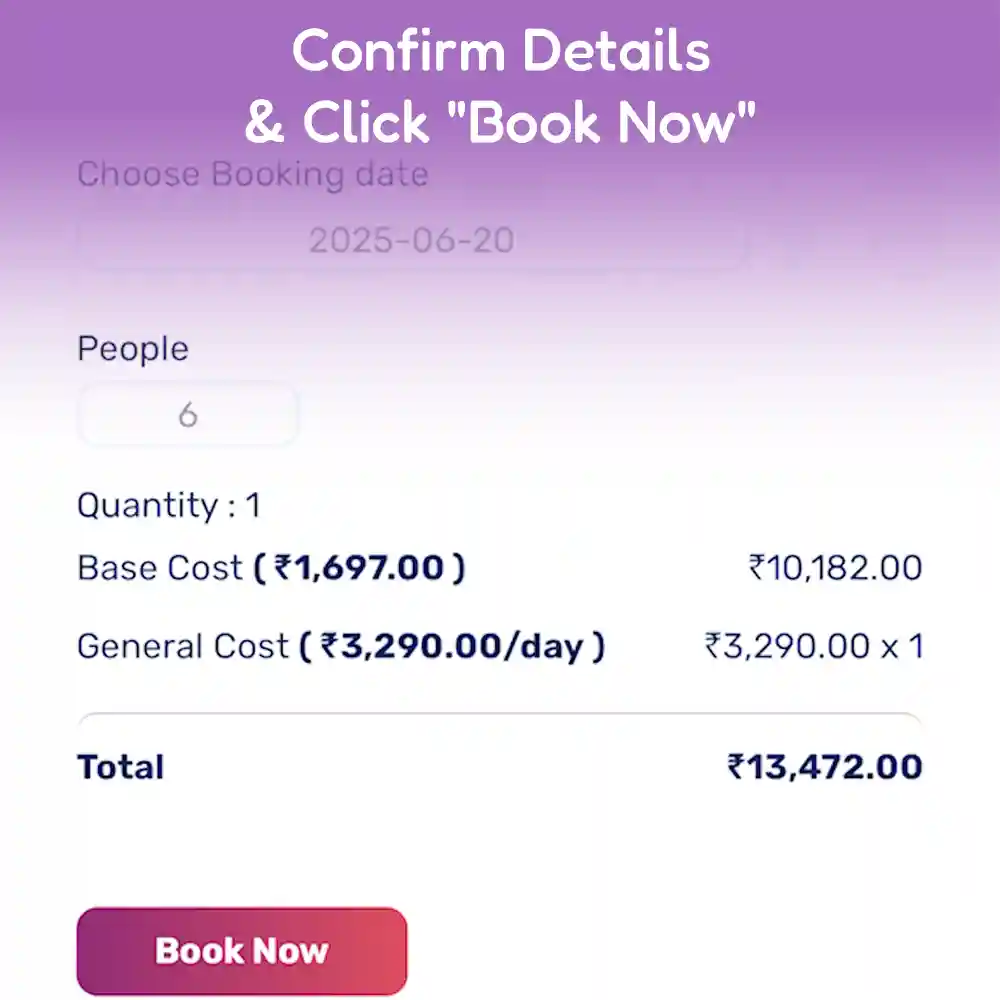The image size is (1000, 1000).
Task: Select the ₹10,182.00 base cost amount
Action: point(836,567)
